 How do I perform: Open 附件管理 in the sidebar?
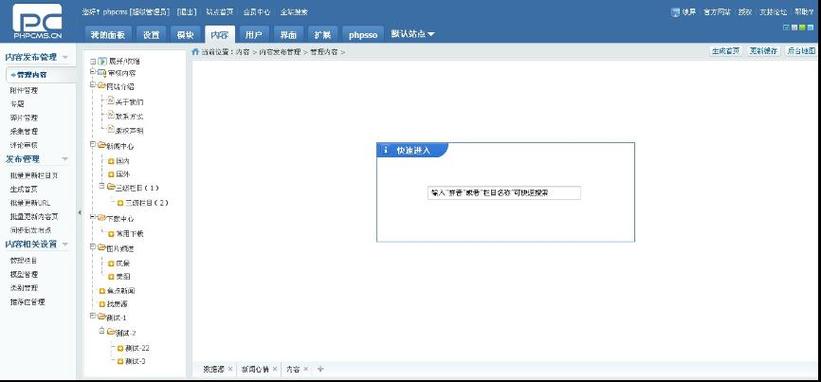pos(24,90)
